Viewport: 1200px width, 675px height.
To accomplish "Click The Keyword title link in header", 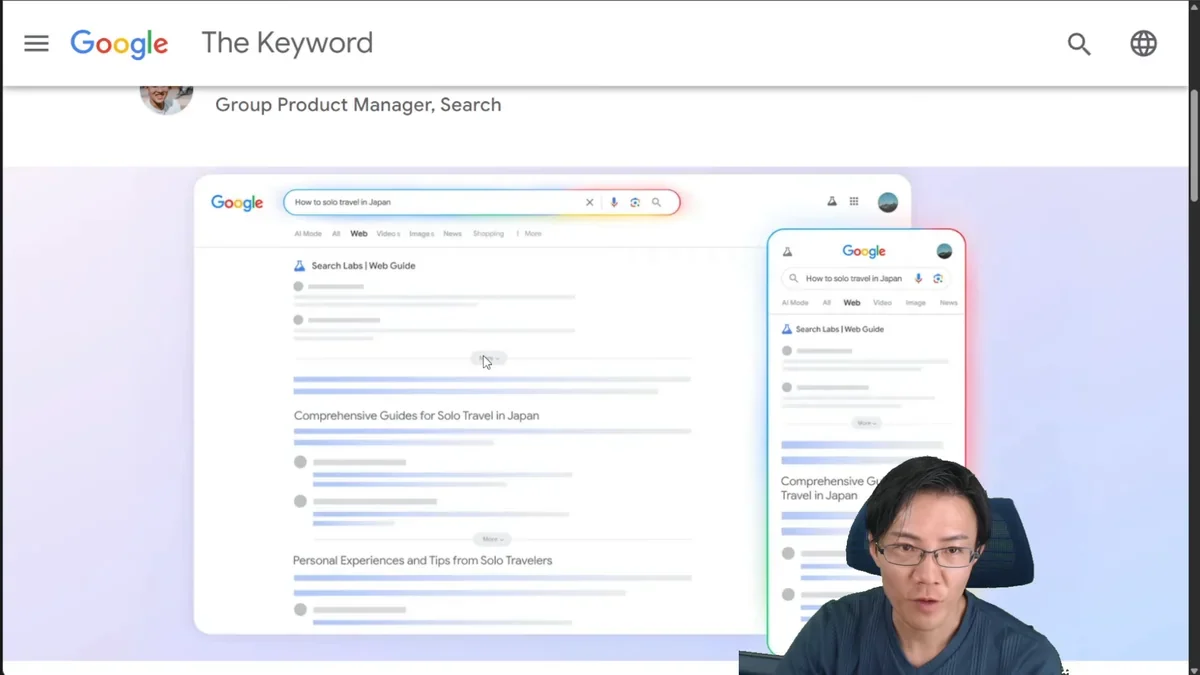I will [x=287, y=43].
